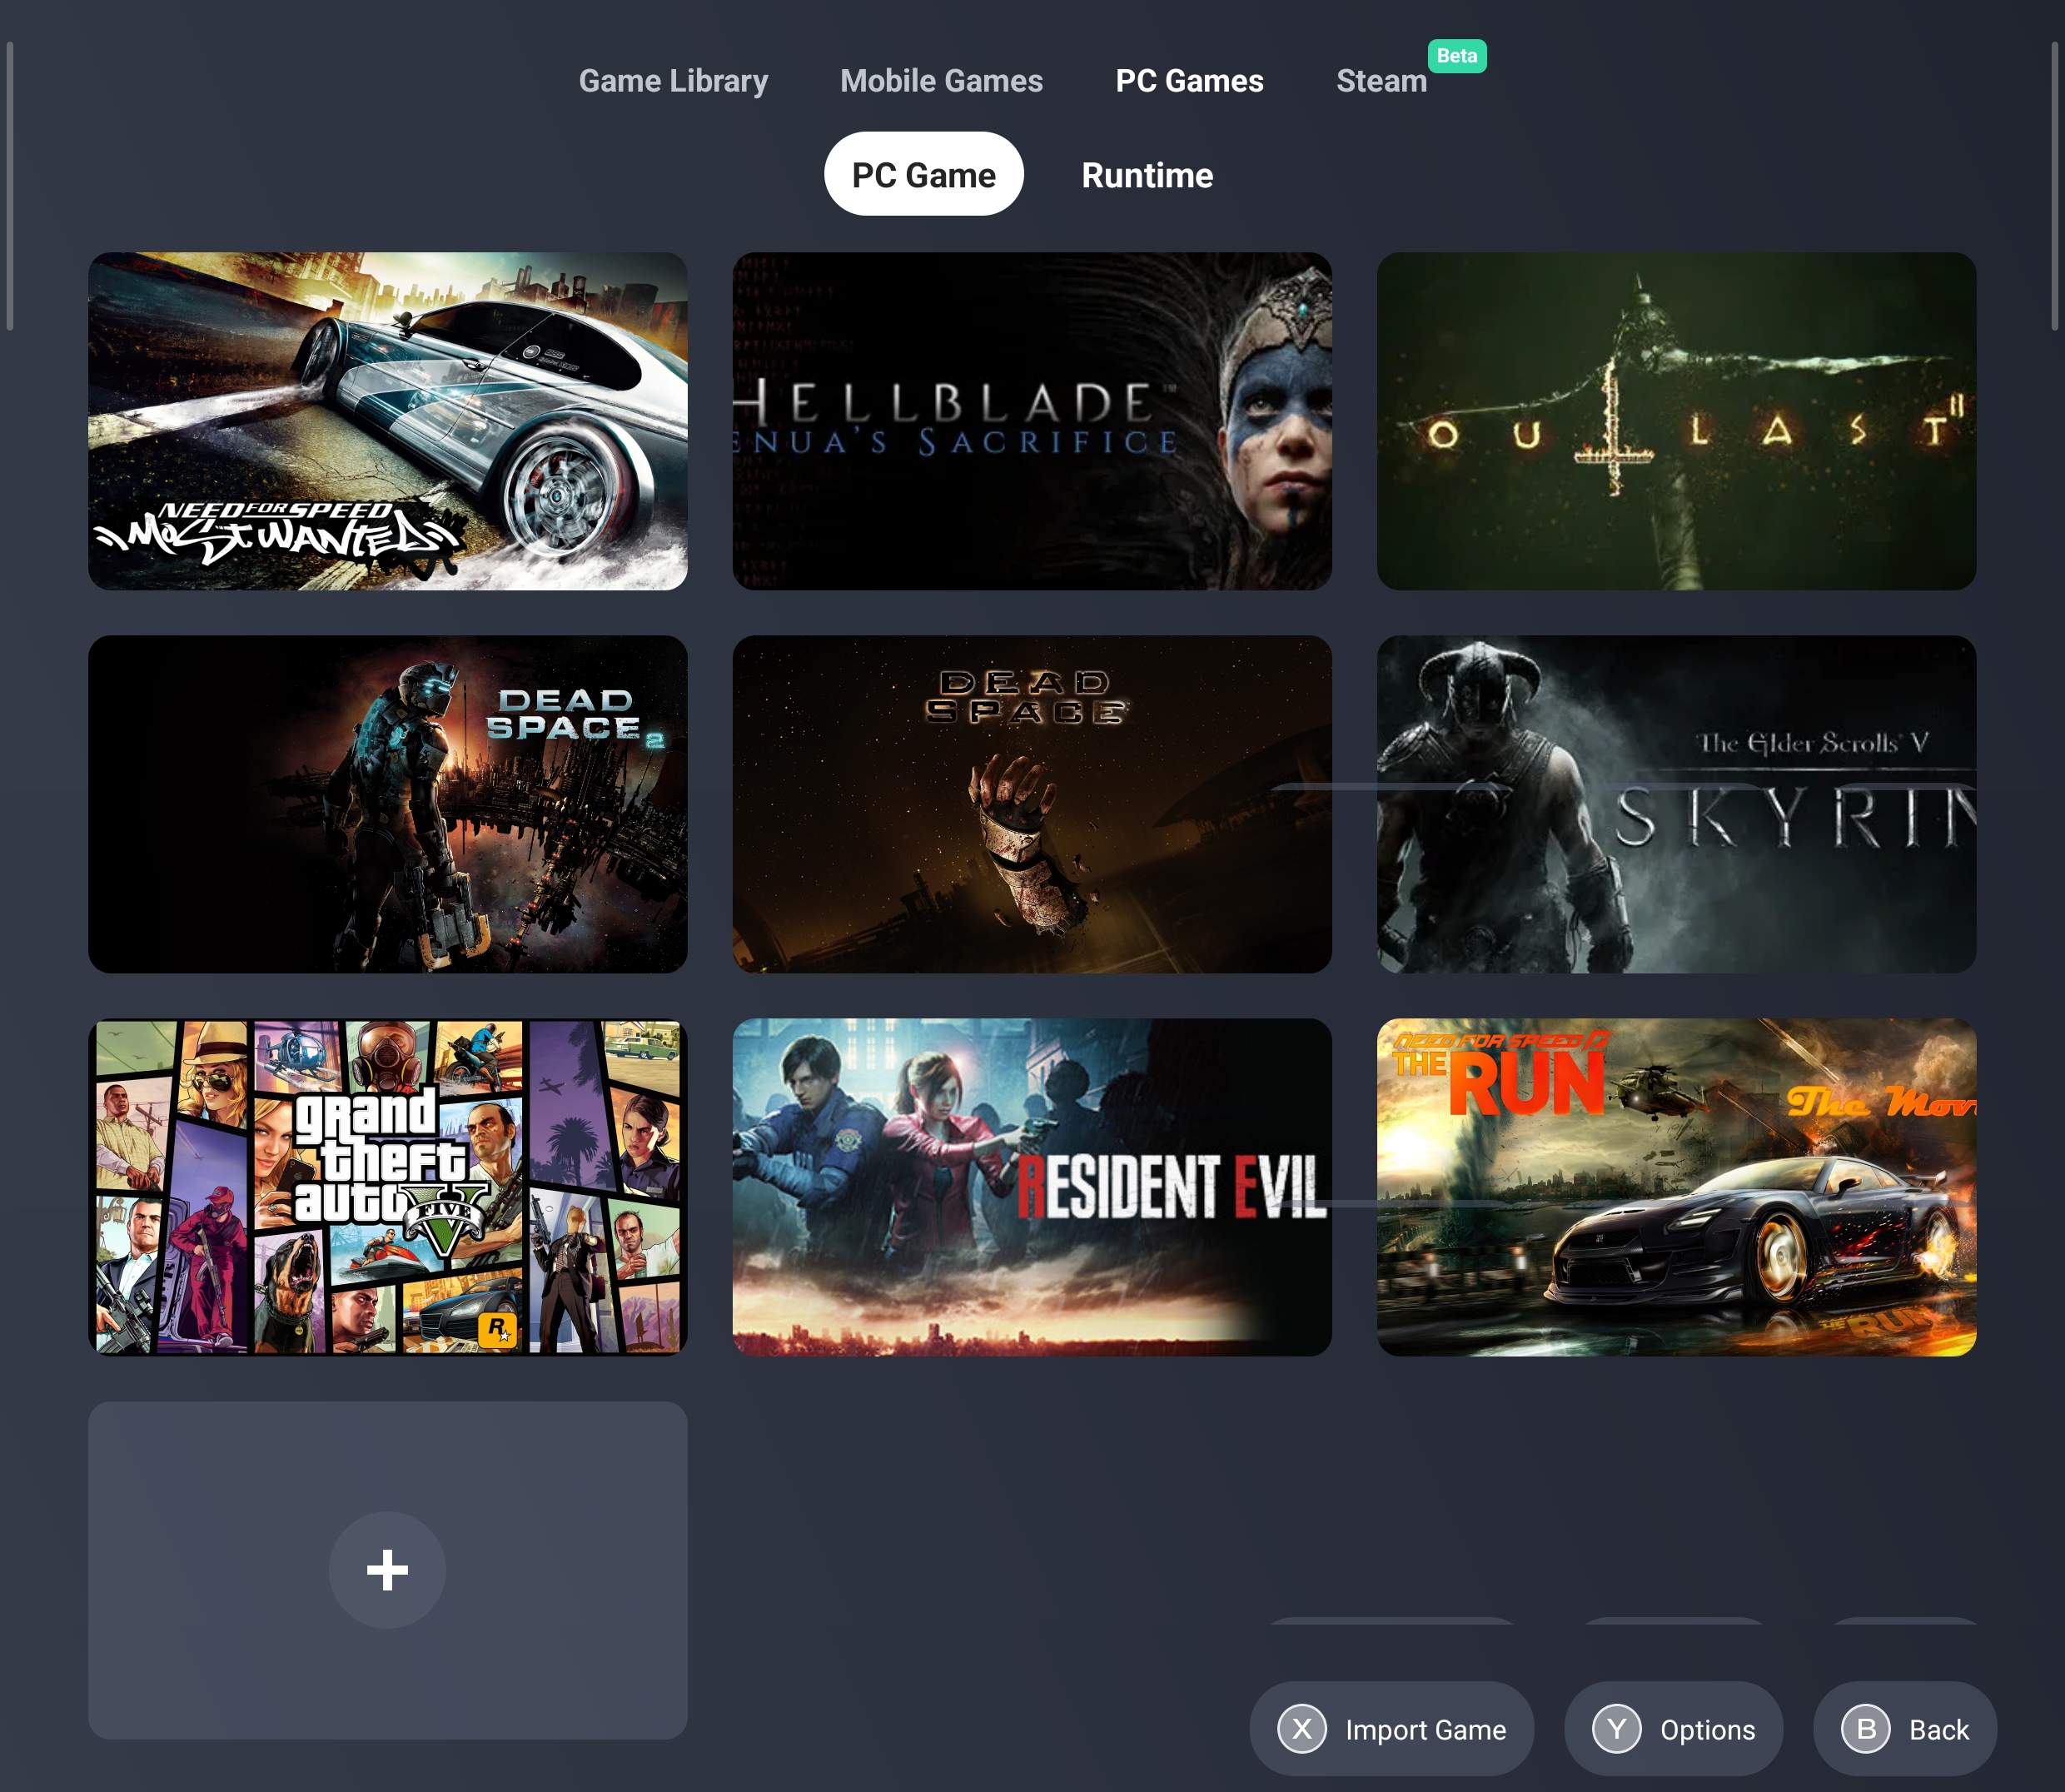Go Back using the B button
This screenshot has width=2065, height=1792.
[x=1904, y=1729]
